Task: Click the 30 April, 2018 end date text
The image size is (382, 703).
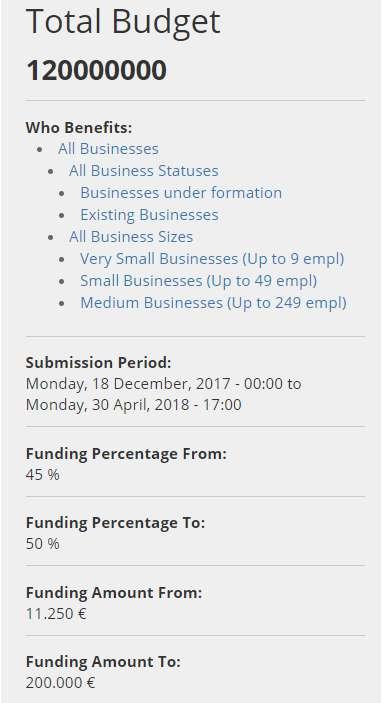Action: pyautogui.click(x=134, y=405)
